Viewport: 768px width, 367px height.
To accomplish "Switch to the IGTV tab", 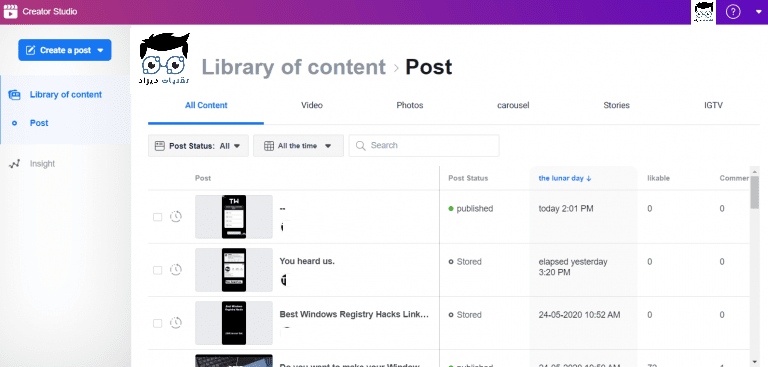I will click(x=713, y=105).
